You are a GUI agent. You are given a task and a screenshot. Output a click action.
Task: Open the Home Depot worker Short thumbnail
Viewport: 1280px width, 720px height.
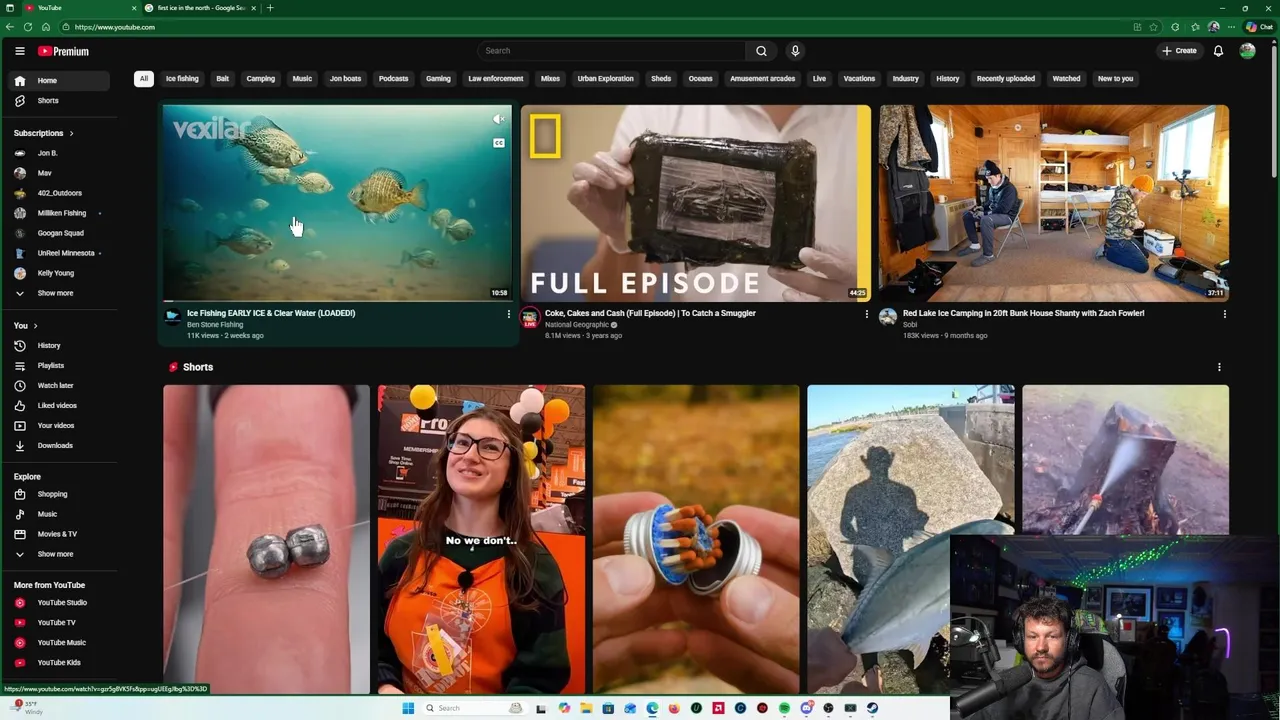pos(481,539)
